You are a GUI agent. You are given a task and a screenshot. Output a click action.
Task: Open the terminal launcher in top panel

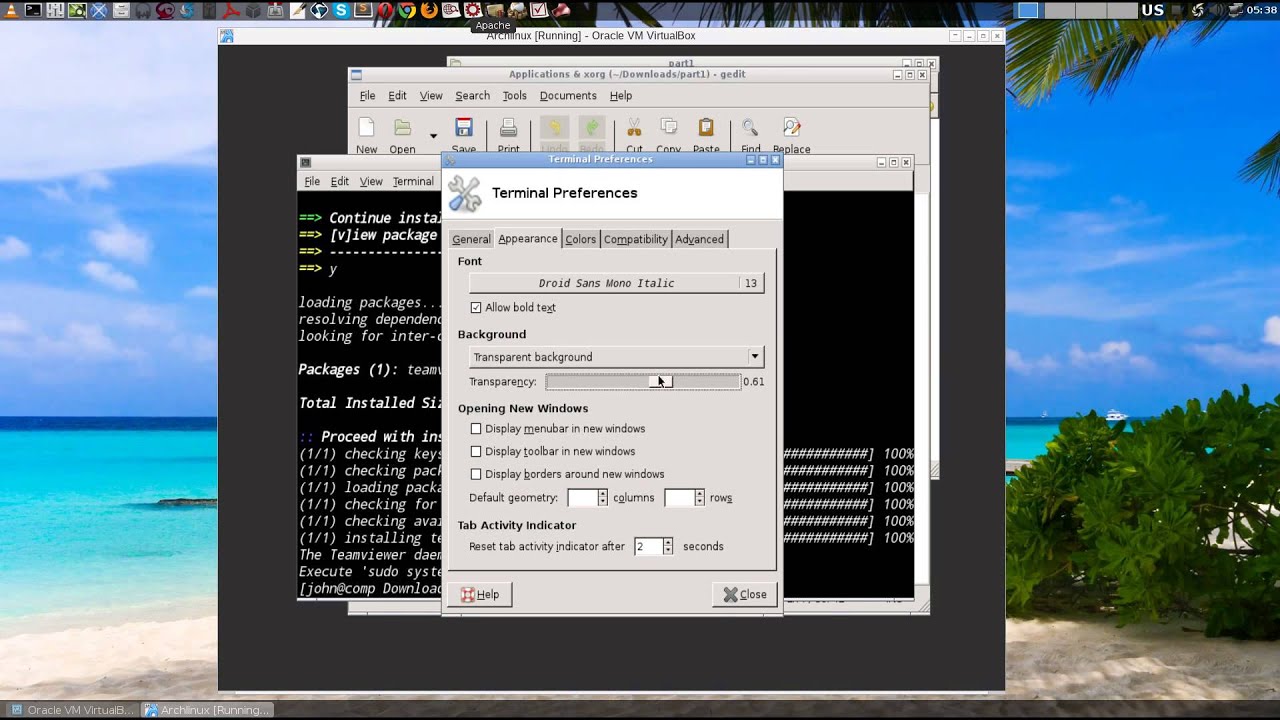pyautogui.click(x=33, y=10)
